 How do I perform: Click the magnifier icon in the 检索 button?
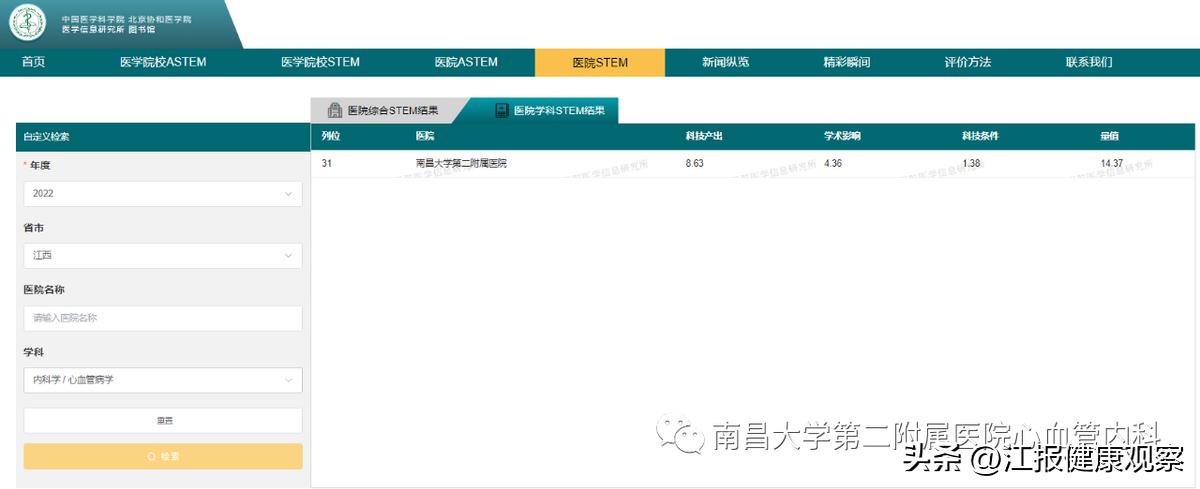151,456
